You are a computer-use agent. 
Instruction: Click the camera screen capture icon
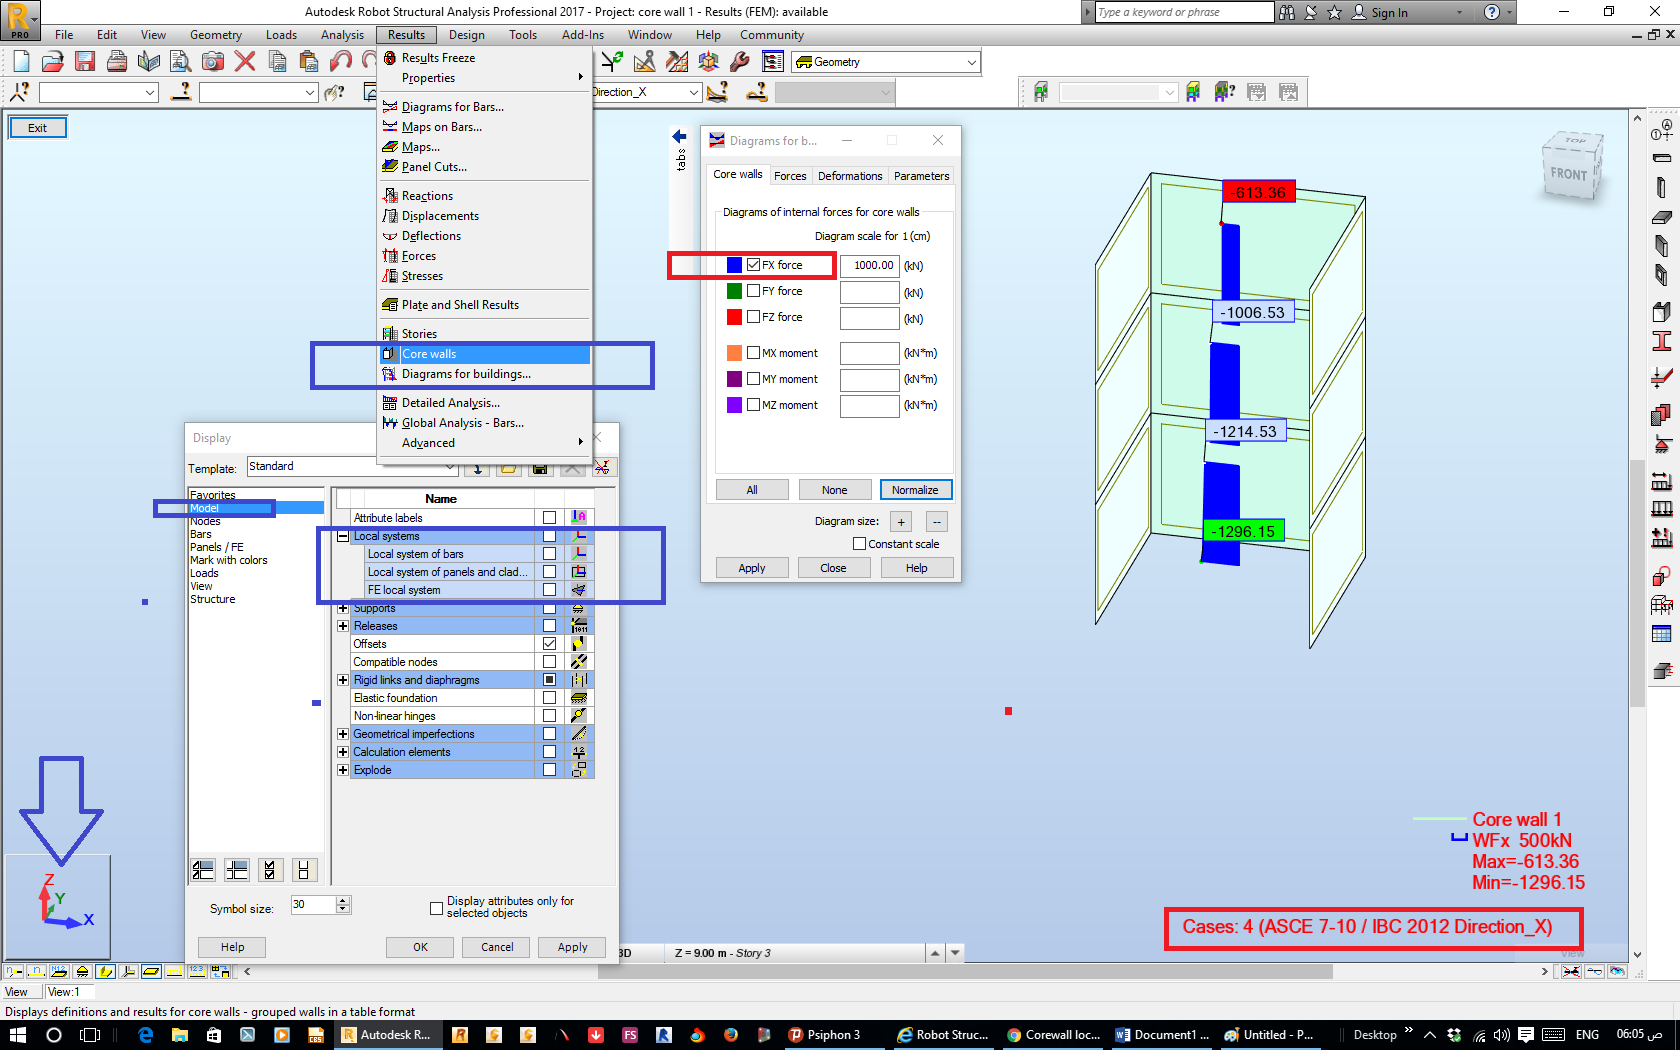(x=212, y=62)
